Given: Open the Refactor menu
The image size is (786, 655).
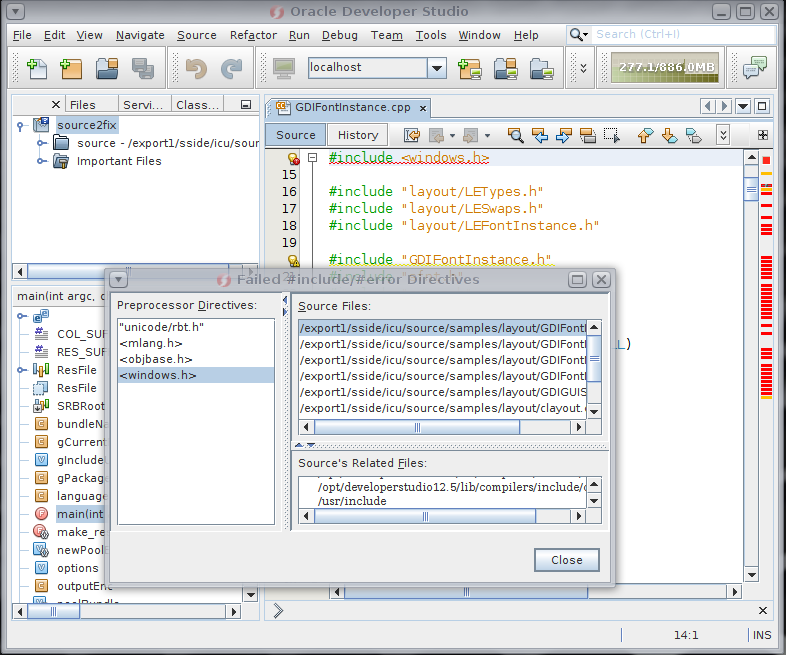Looking at the screenshot, I should click(x=253, y=35).
